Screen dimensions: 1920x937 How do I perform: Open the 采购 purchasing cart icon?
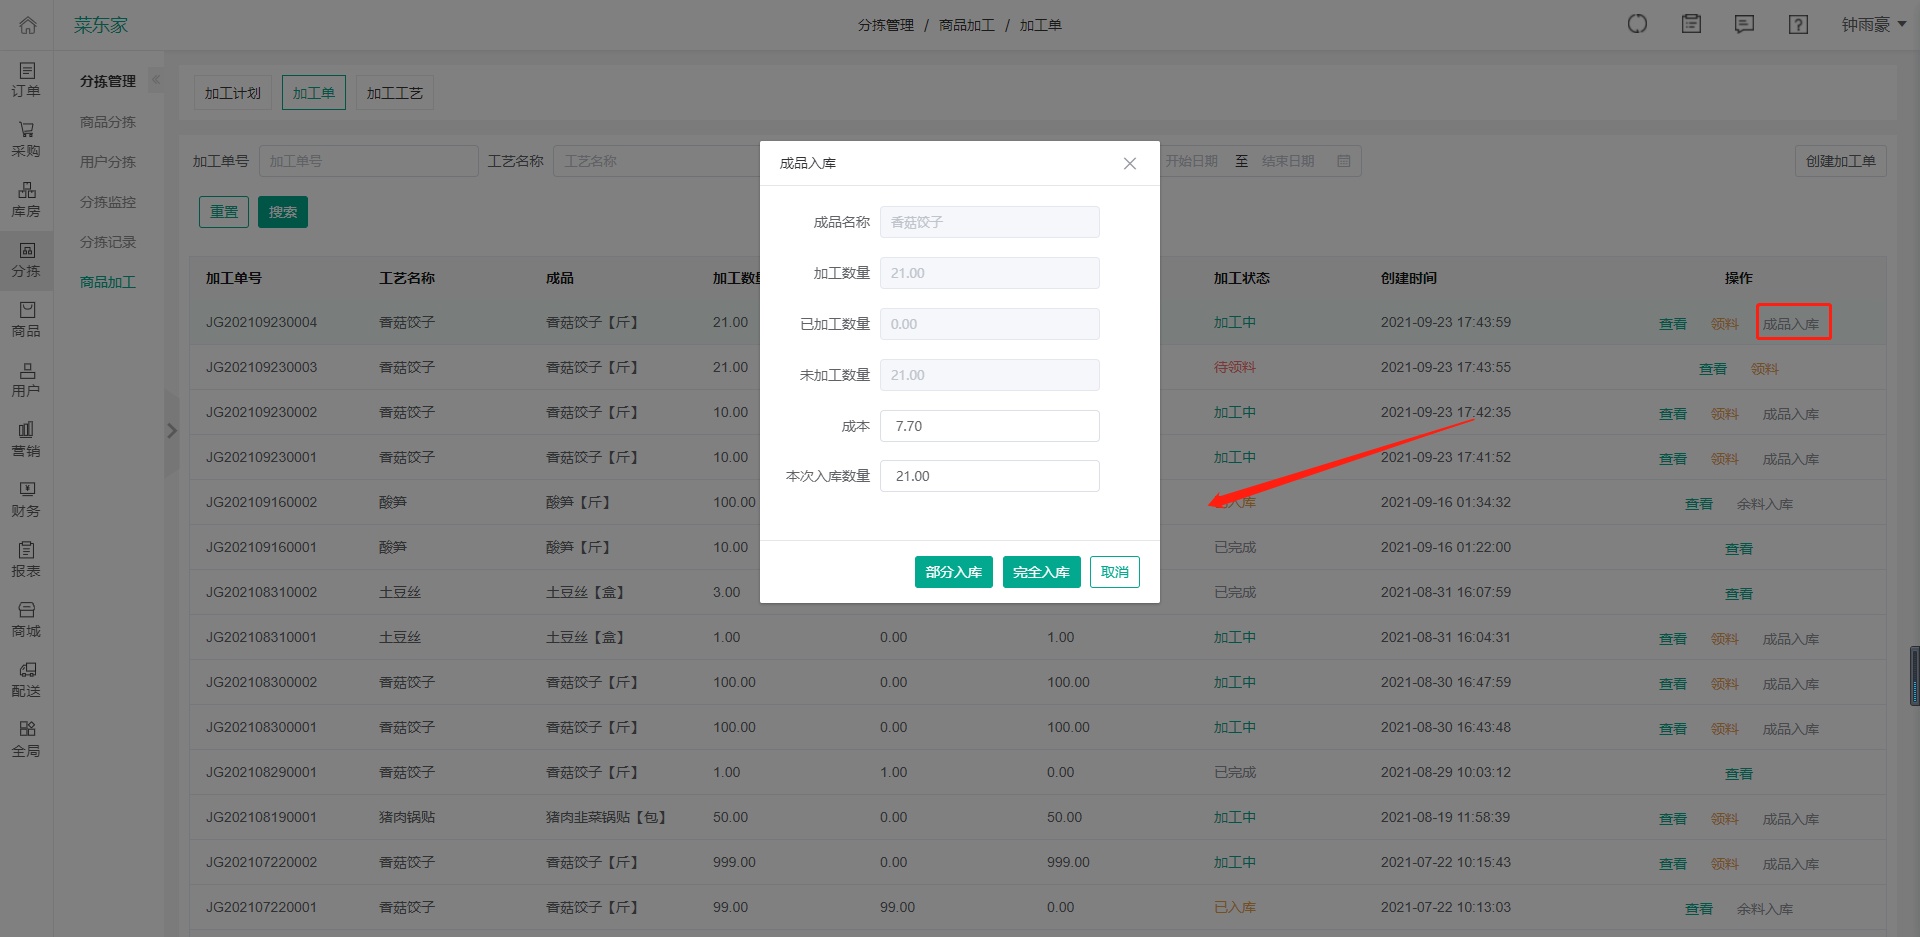[x=27, y=139]
